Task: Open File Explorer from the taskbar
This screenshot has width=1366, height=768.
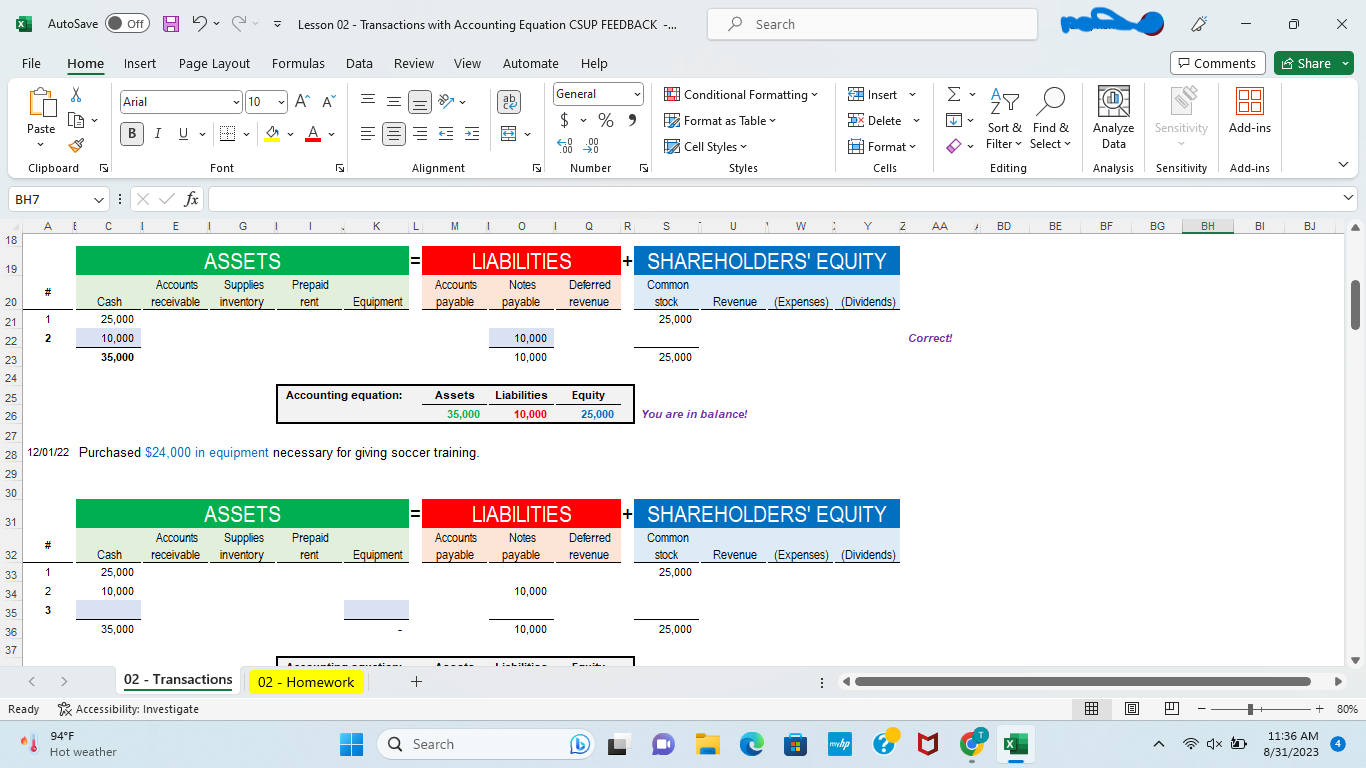Action: pyautogui.click(x=708, y=744)
